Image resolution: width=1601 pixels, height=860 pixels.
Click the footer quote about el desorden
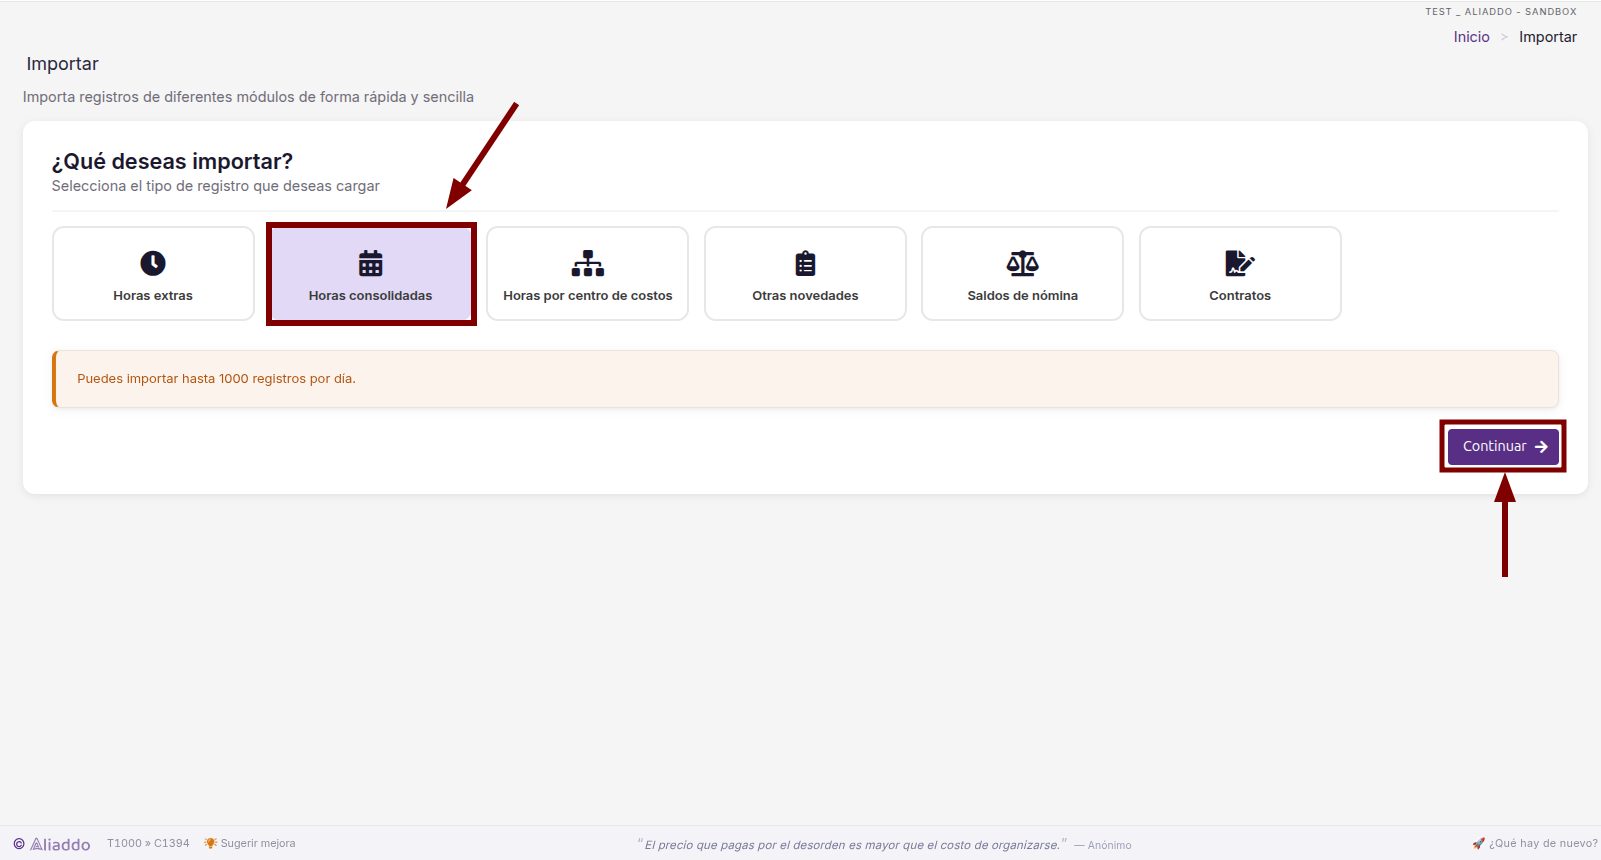point(852,845)
